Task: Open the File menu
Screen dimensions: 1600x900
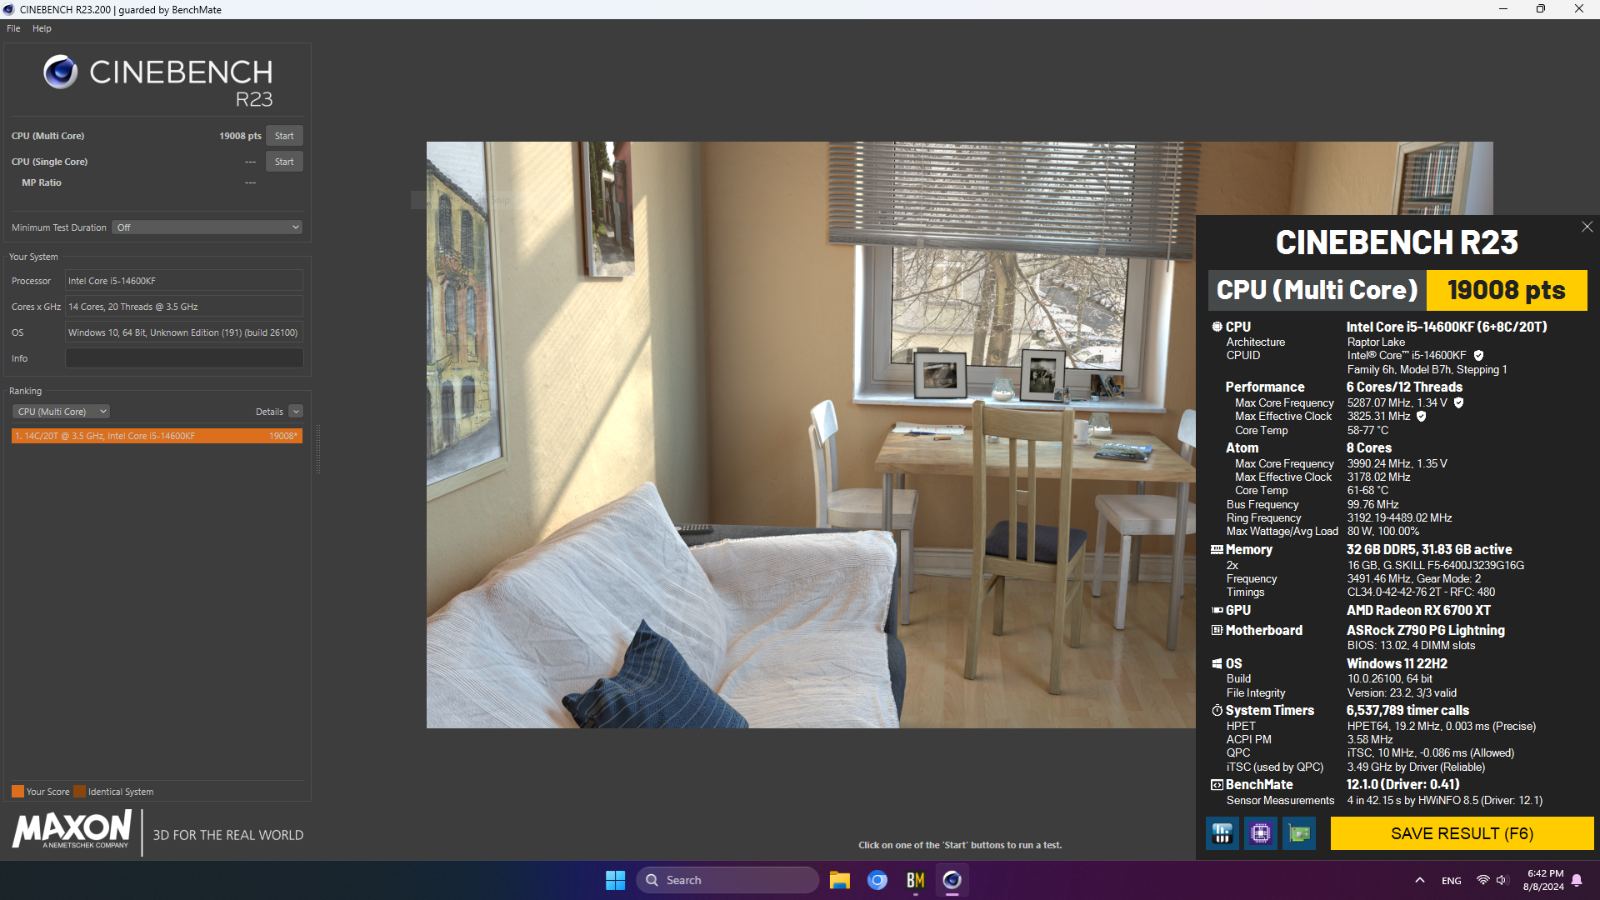Action: [13, 28]
